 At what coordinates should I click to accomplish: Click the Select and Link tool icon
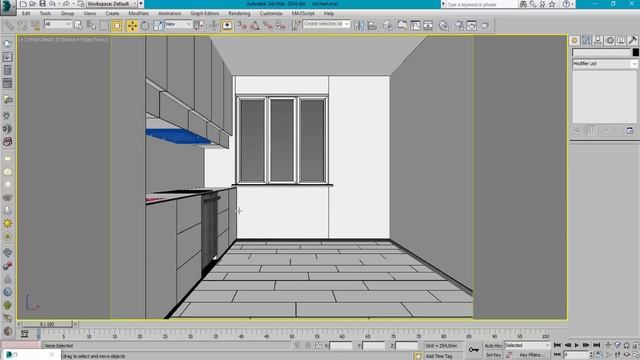9,26
